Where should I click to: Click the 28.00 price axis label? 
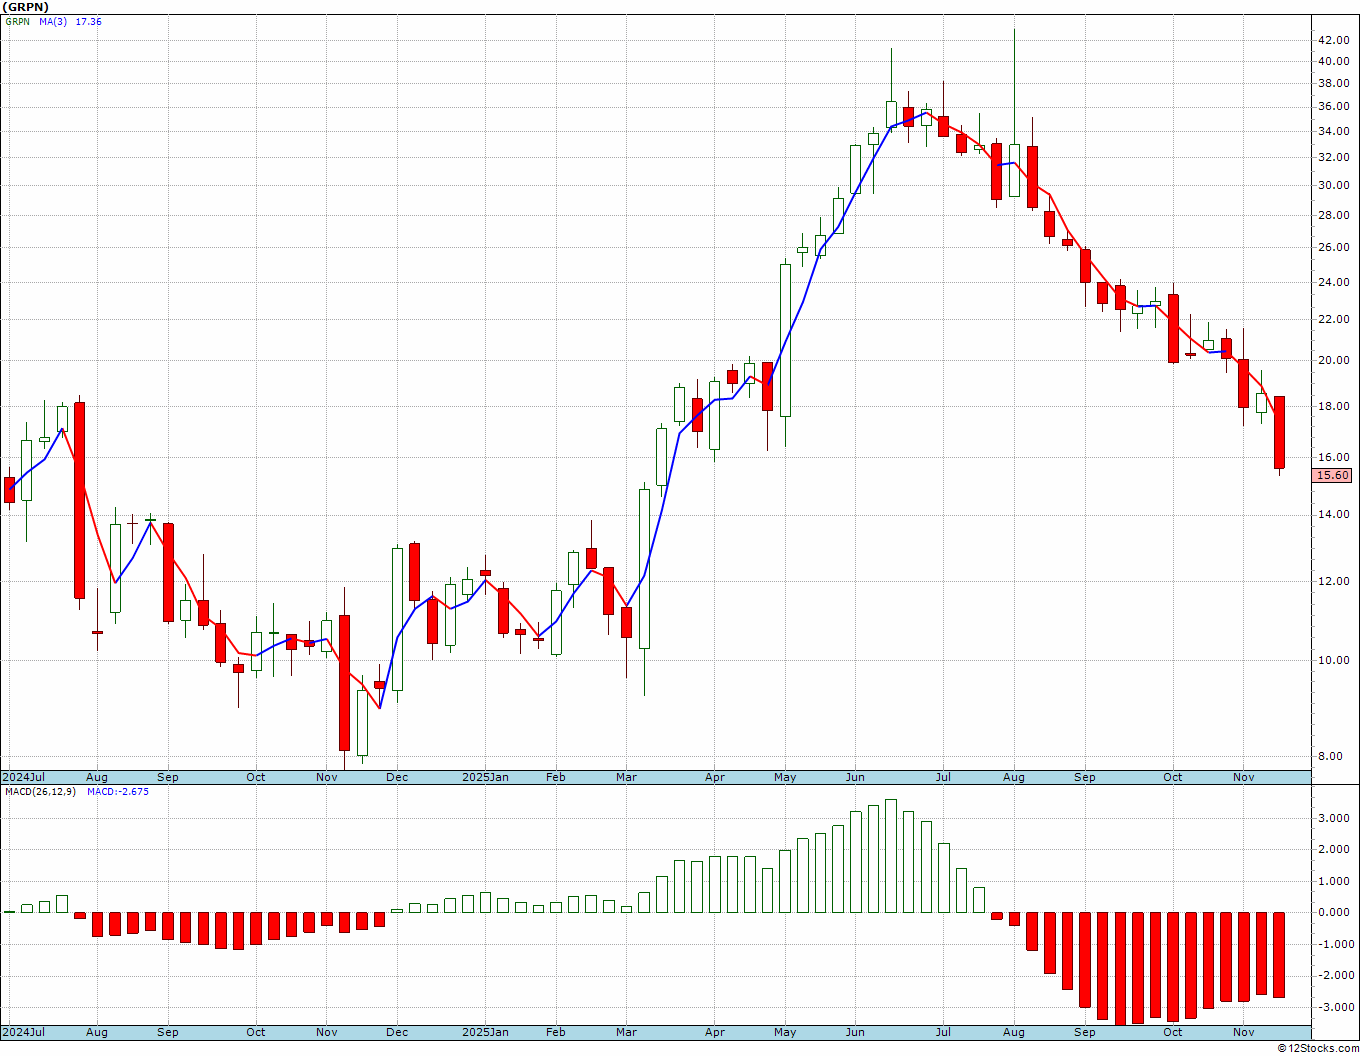click(x=1332, y=215)
